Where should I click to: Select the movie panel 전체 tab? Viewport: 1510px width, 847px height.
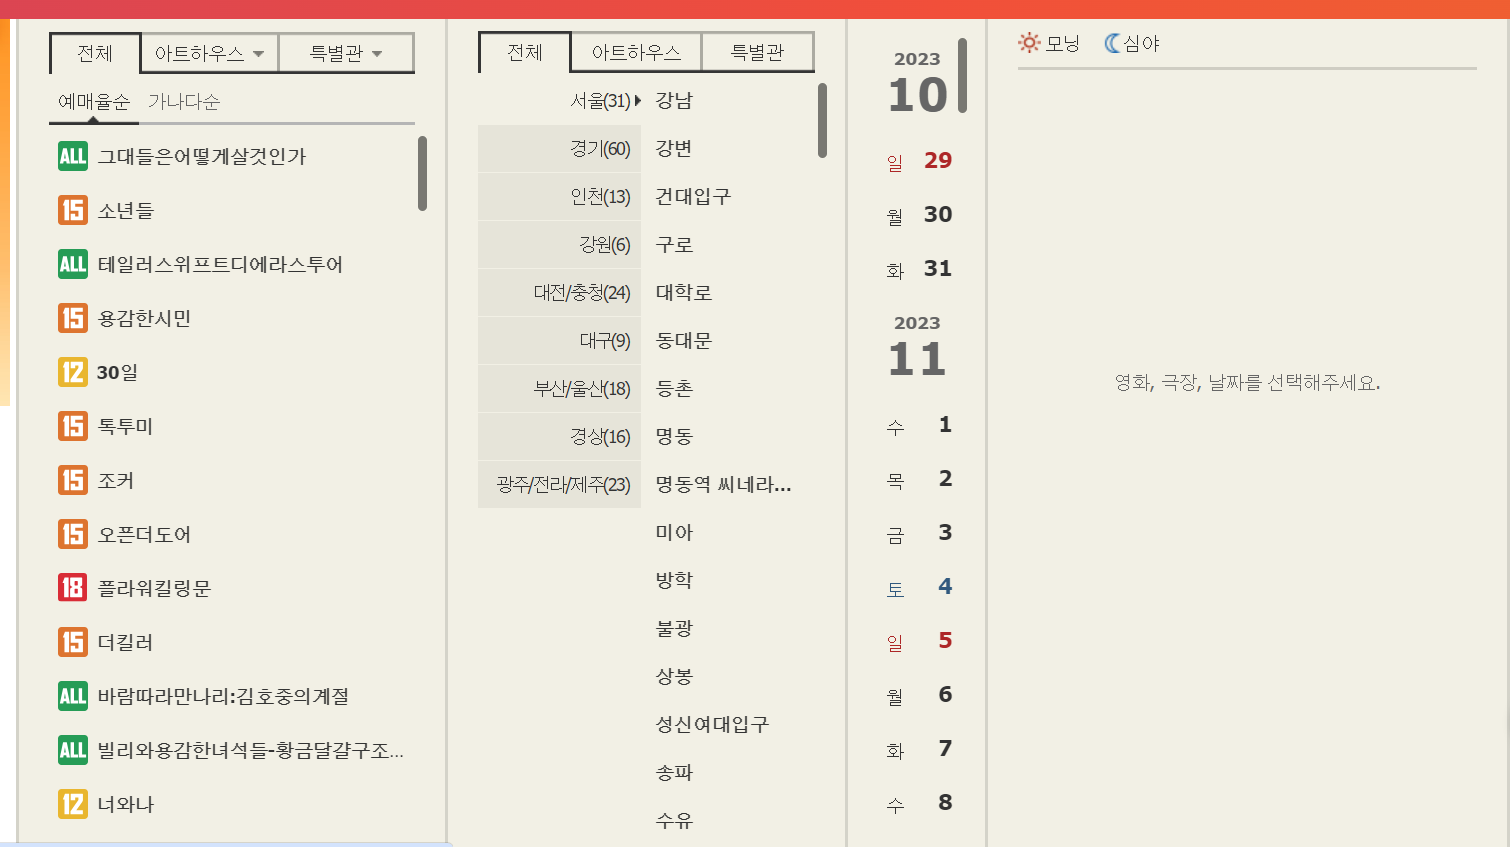coord(95,53)
